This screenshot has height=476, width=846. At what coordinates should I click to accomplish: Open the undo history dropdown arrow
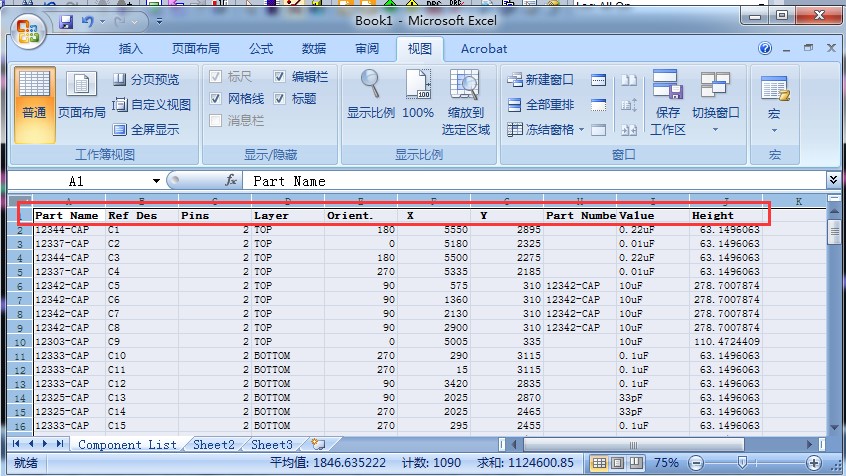[x=103, y=22]
